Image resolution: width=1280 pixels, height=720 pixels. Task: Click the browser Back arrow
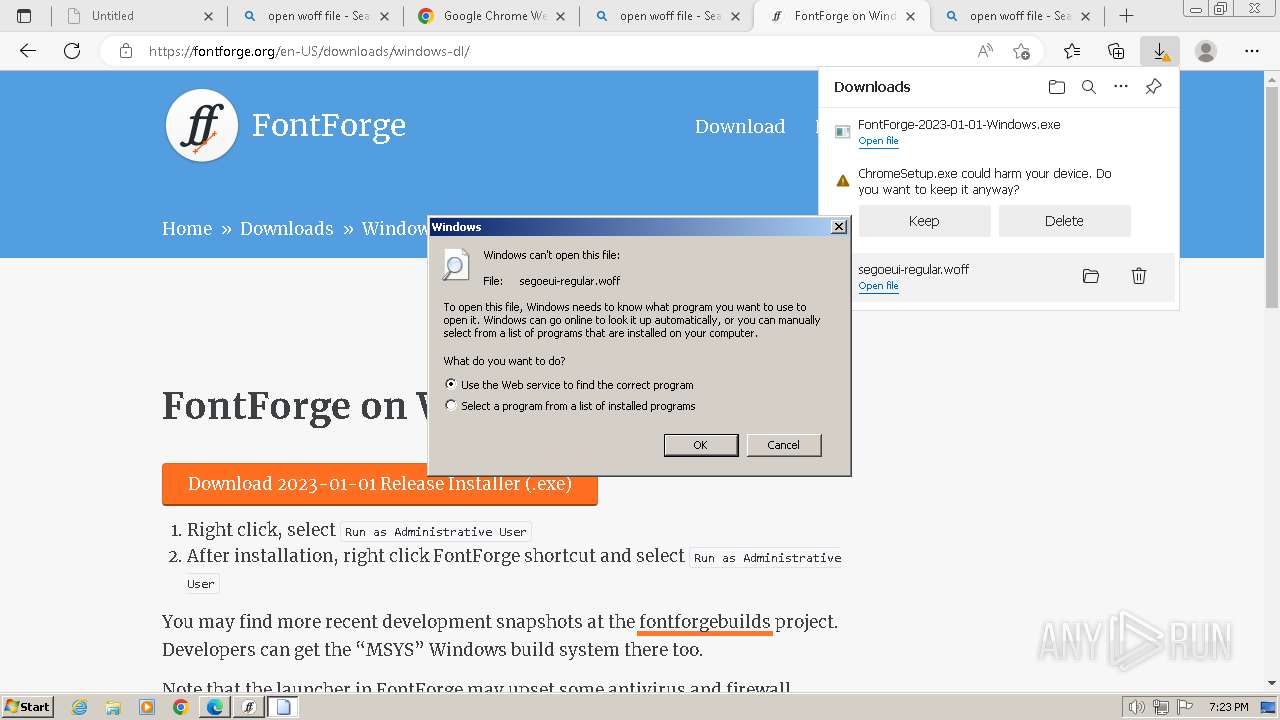point(28,51)
